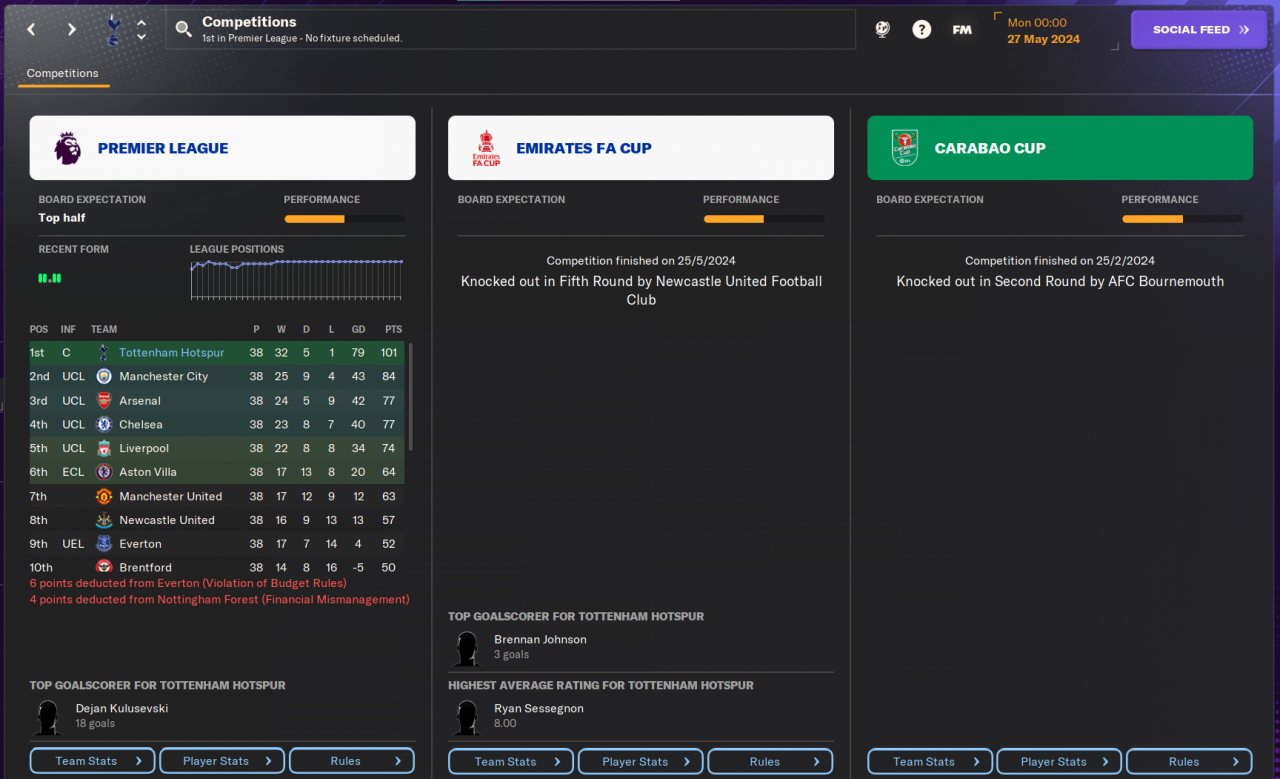Click the Brennan Johnson top goalscorer name
This screenshot has width=1280, height=779.
pos(540,639)
